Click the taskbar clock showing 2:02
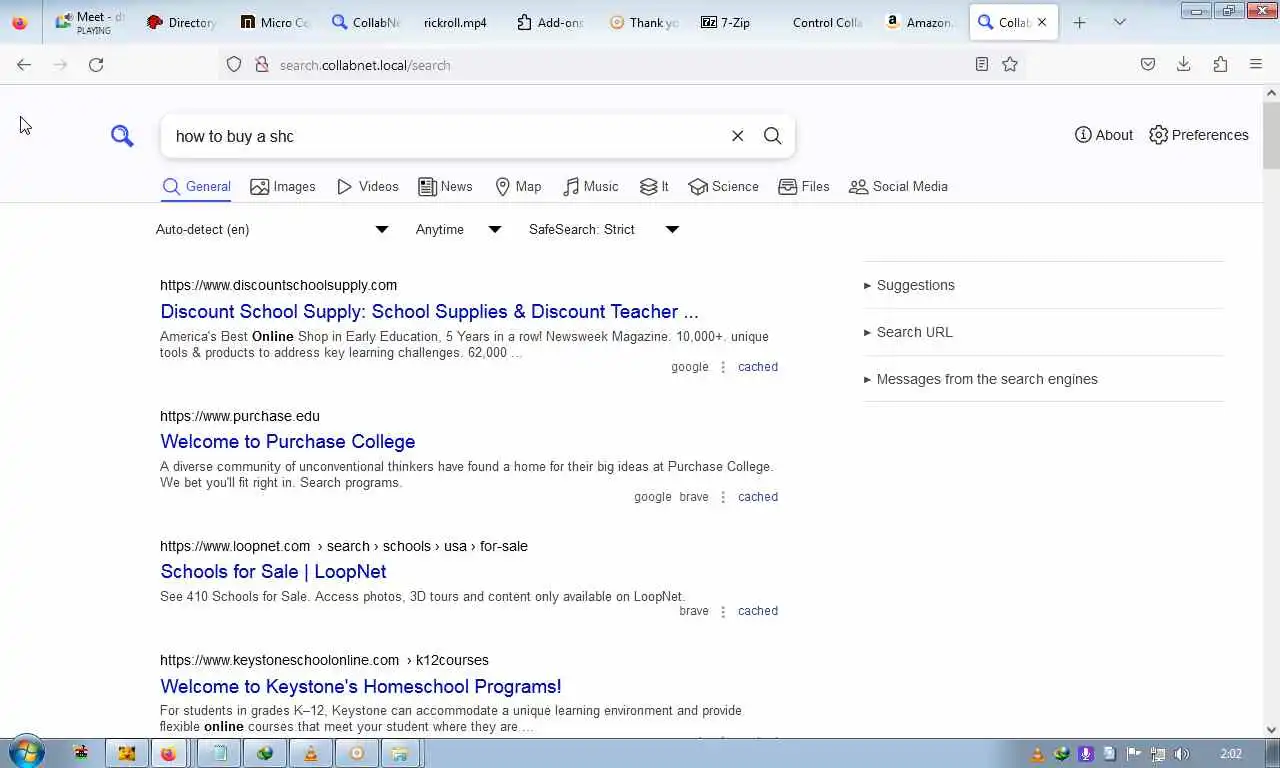This screenshot has width=1280, height=768. [1231, 754]
